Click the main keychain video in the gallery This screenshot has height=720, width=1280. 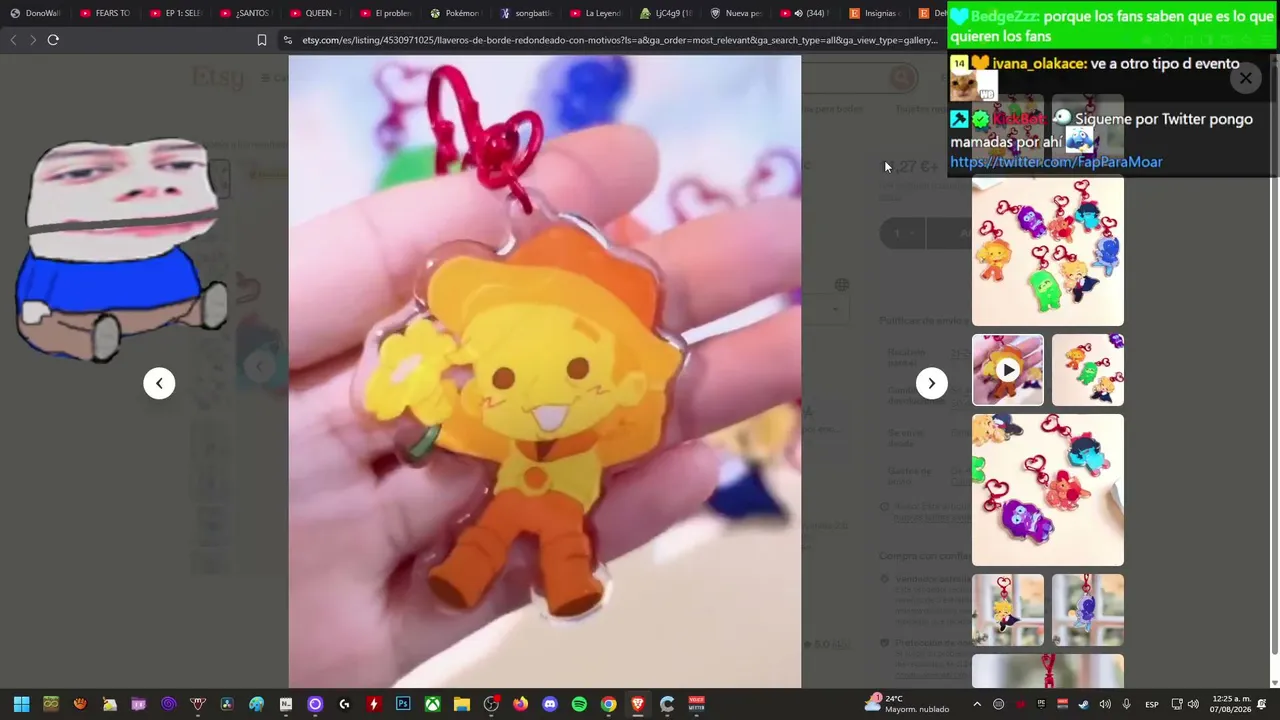(545, 371)
